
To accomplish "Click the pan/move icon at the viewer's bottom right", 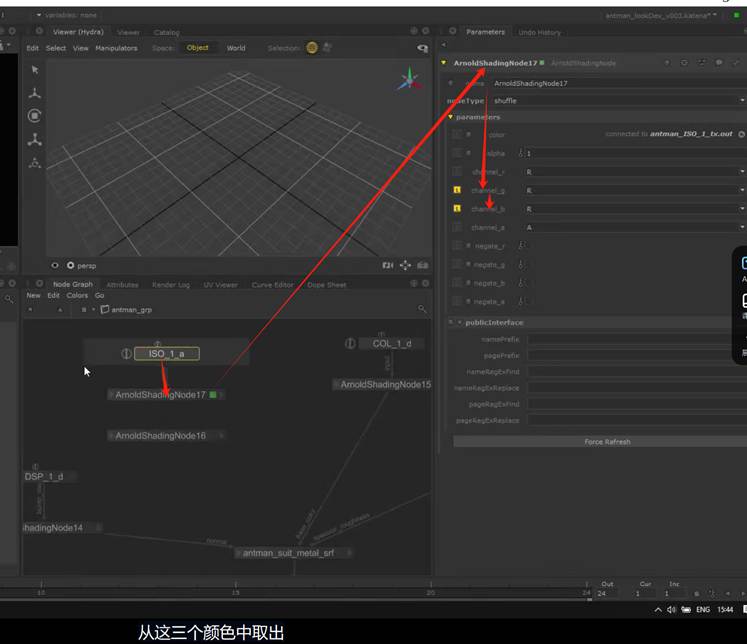I will (x=405, y=266).
